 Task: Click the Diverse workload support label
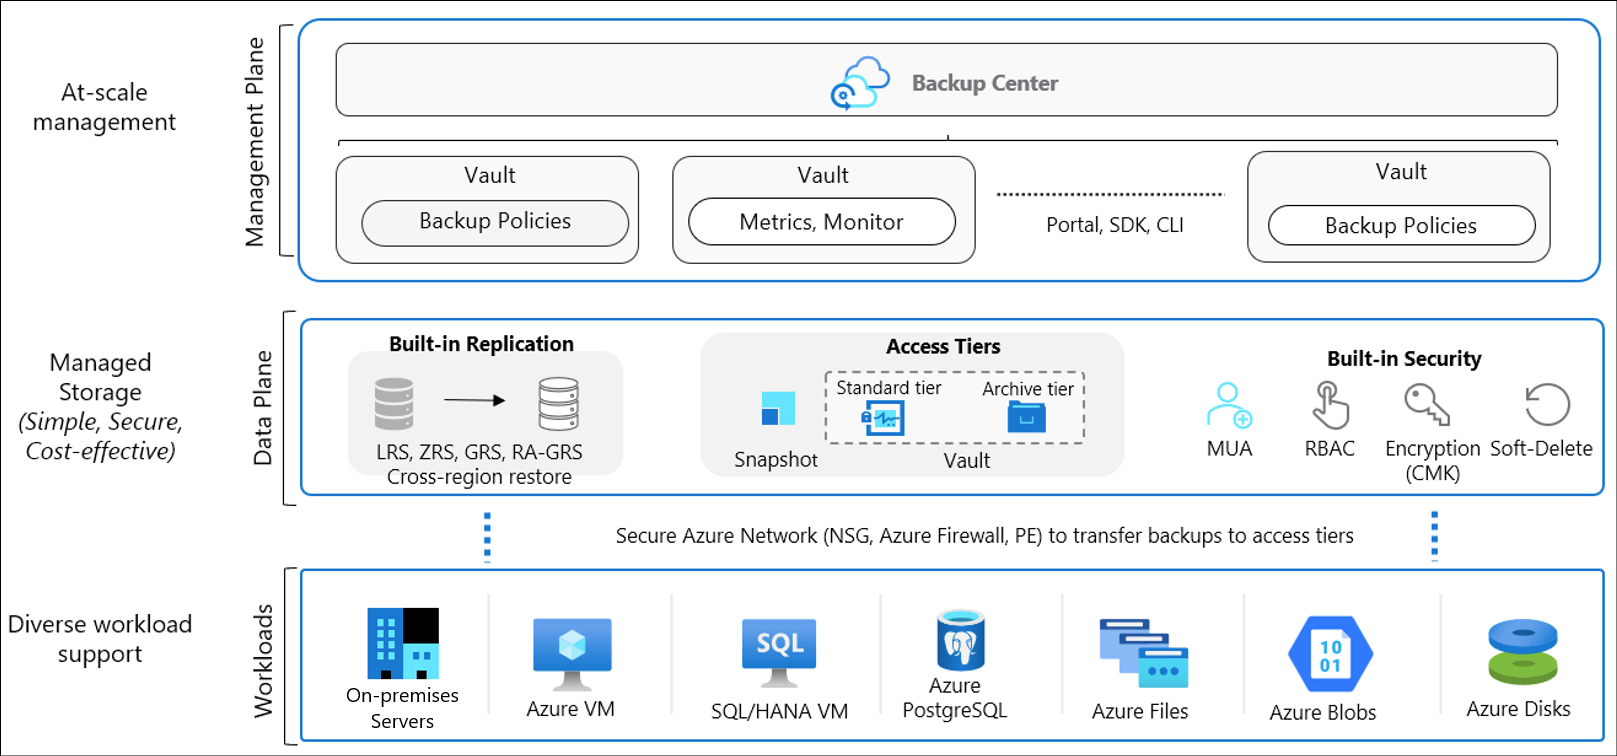(100, 639)
